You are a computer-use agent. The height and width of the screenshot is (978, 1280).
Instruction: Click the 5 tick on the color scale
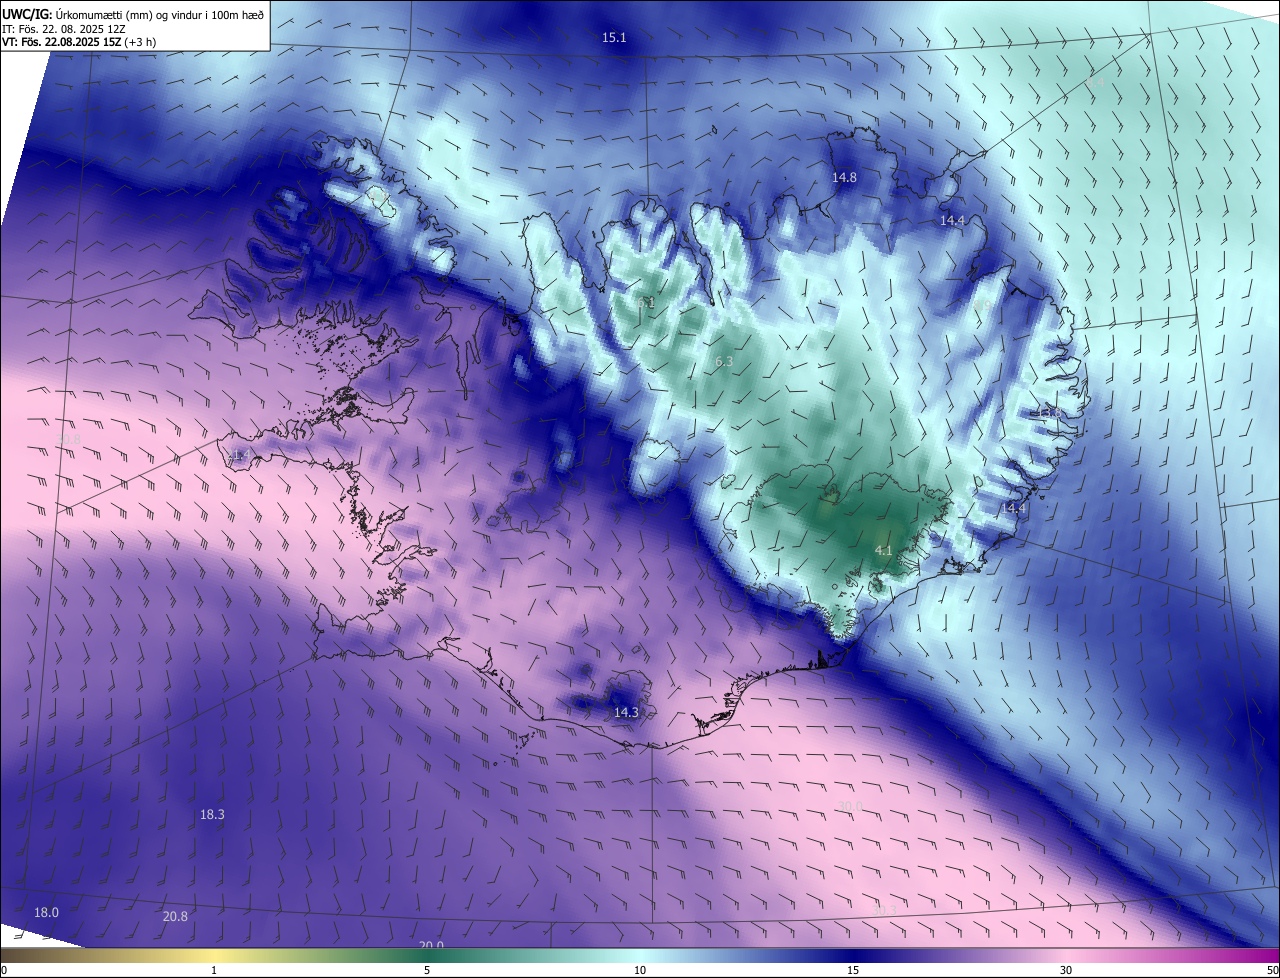[x=427, y=970]
